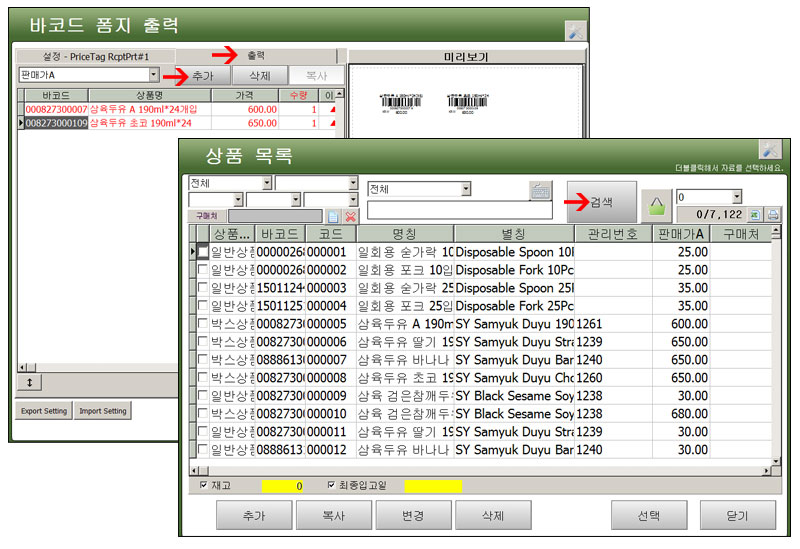Click the 선택 select button
800x549 pixels.
tap(649, 515)
